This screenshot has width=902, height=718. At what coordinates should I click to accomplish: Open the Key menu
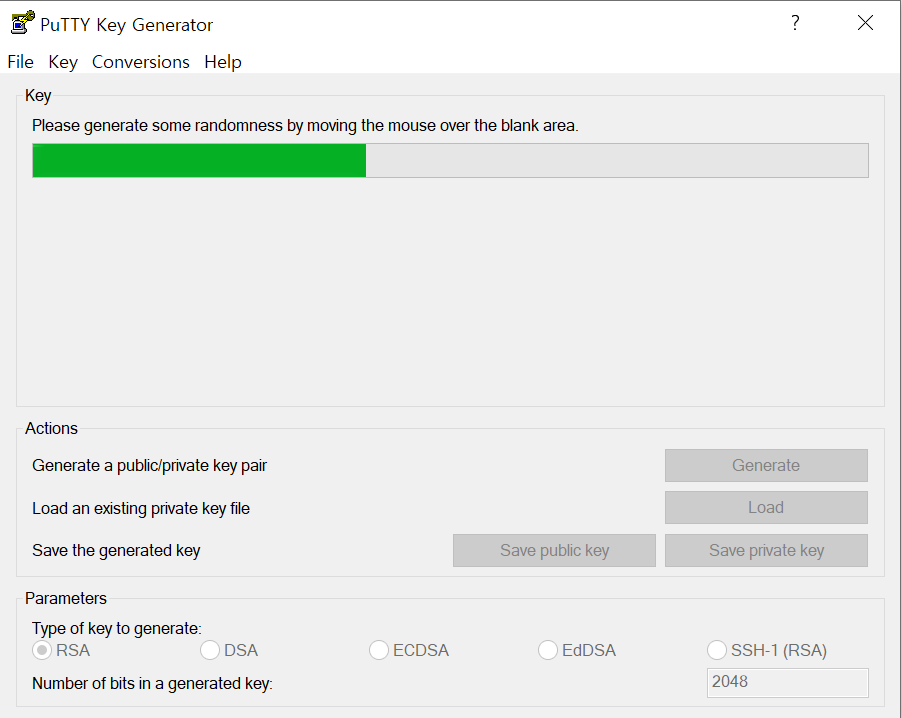pos(63,62)
